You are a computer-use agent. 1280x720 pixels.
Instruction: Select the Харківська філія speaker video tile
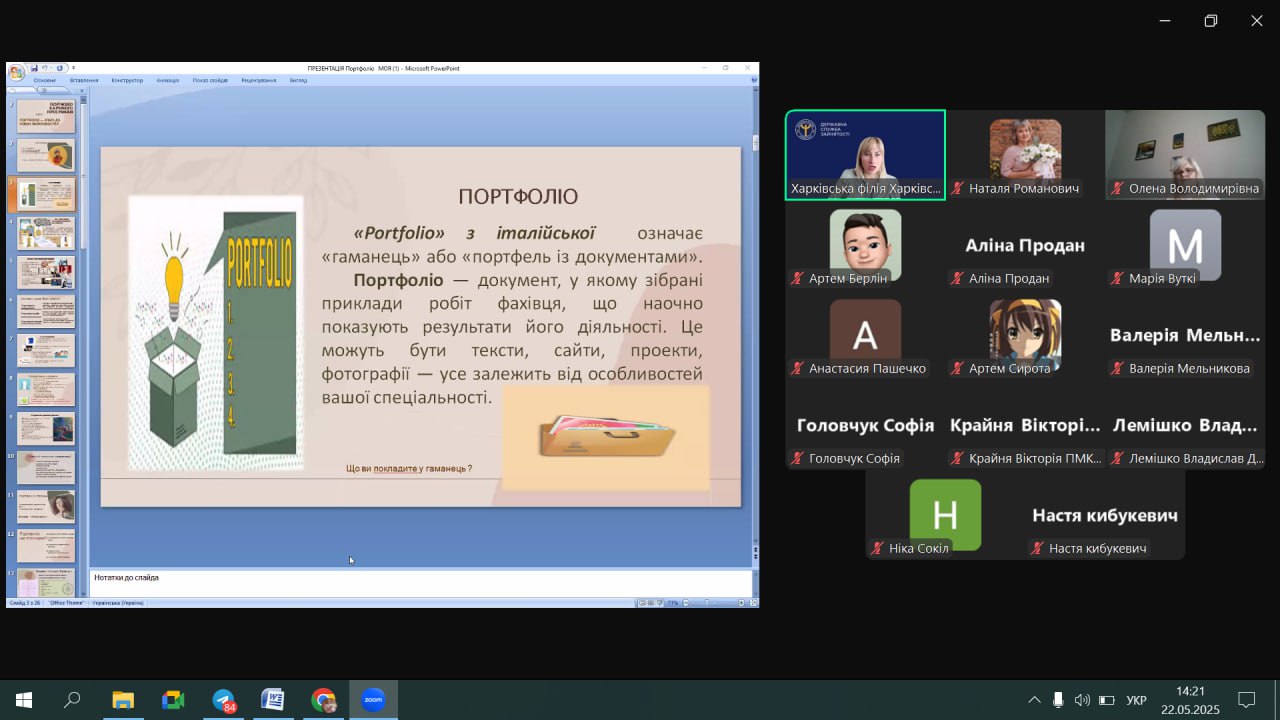(865, 155)
